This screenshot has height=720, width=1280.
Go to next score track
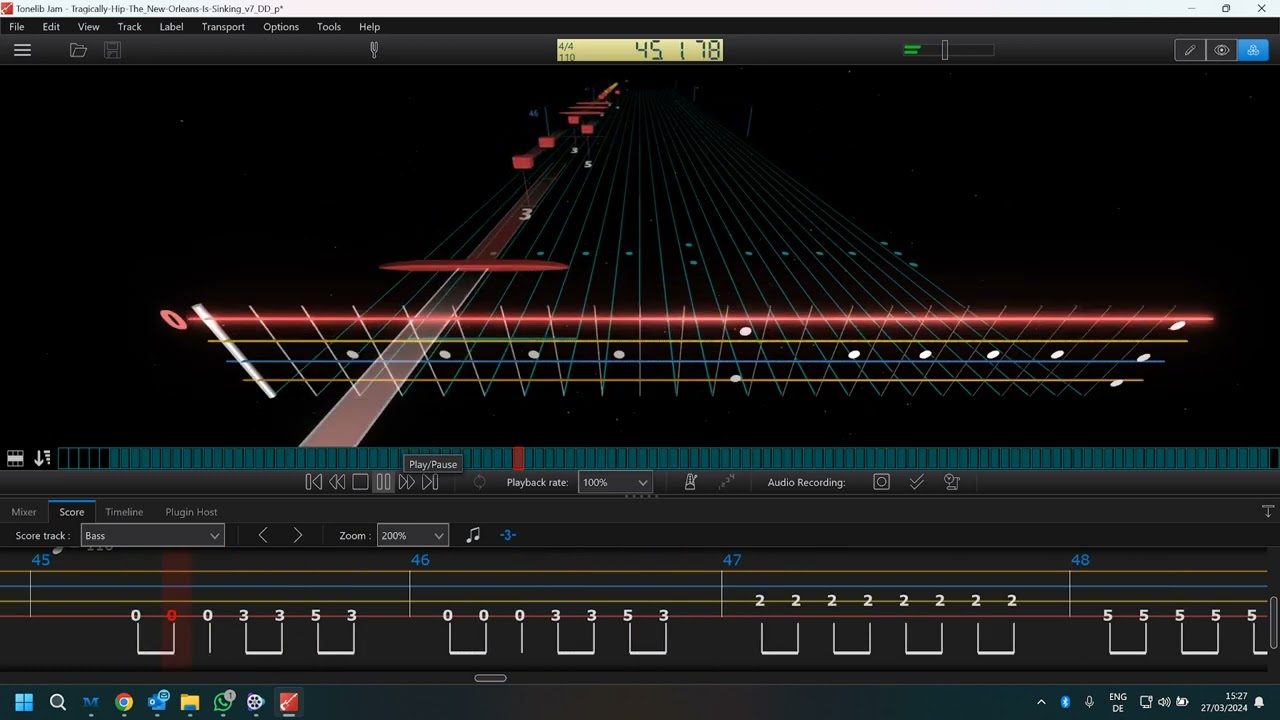point(297,536)
